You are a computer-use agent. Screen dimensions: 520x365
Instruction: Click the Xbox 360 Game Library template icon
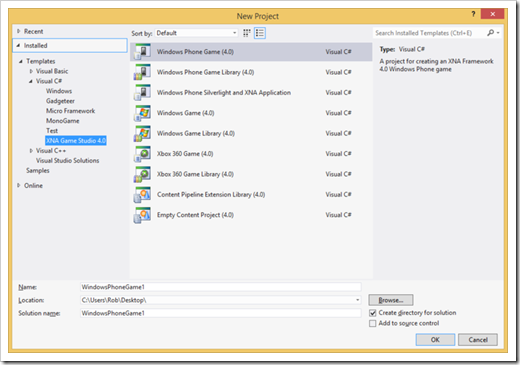[x=142, y=174]
